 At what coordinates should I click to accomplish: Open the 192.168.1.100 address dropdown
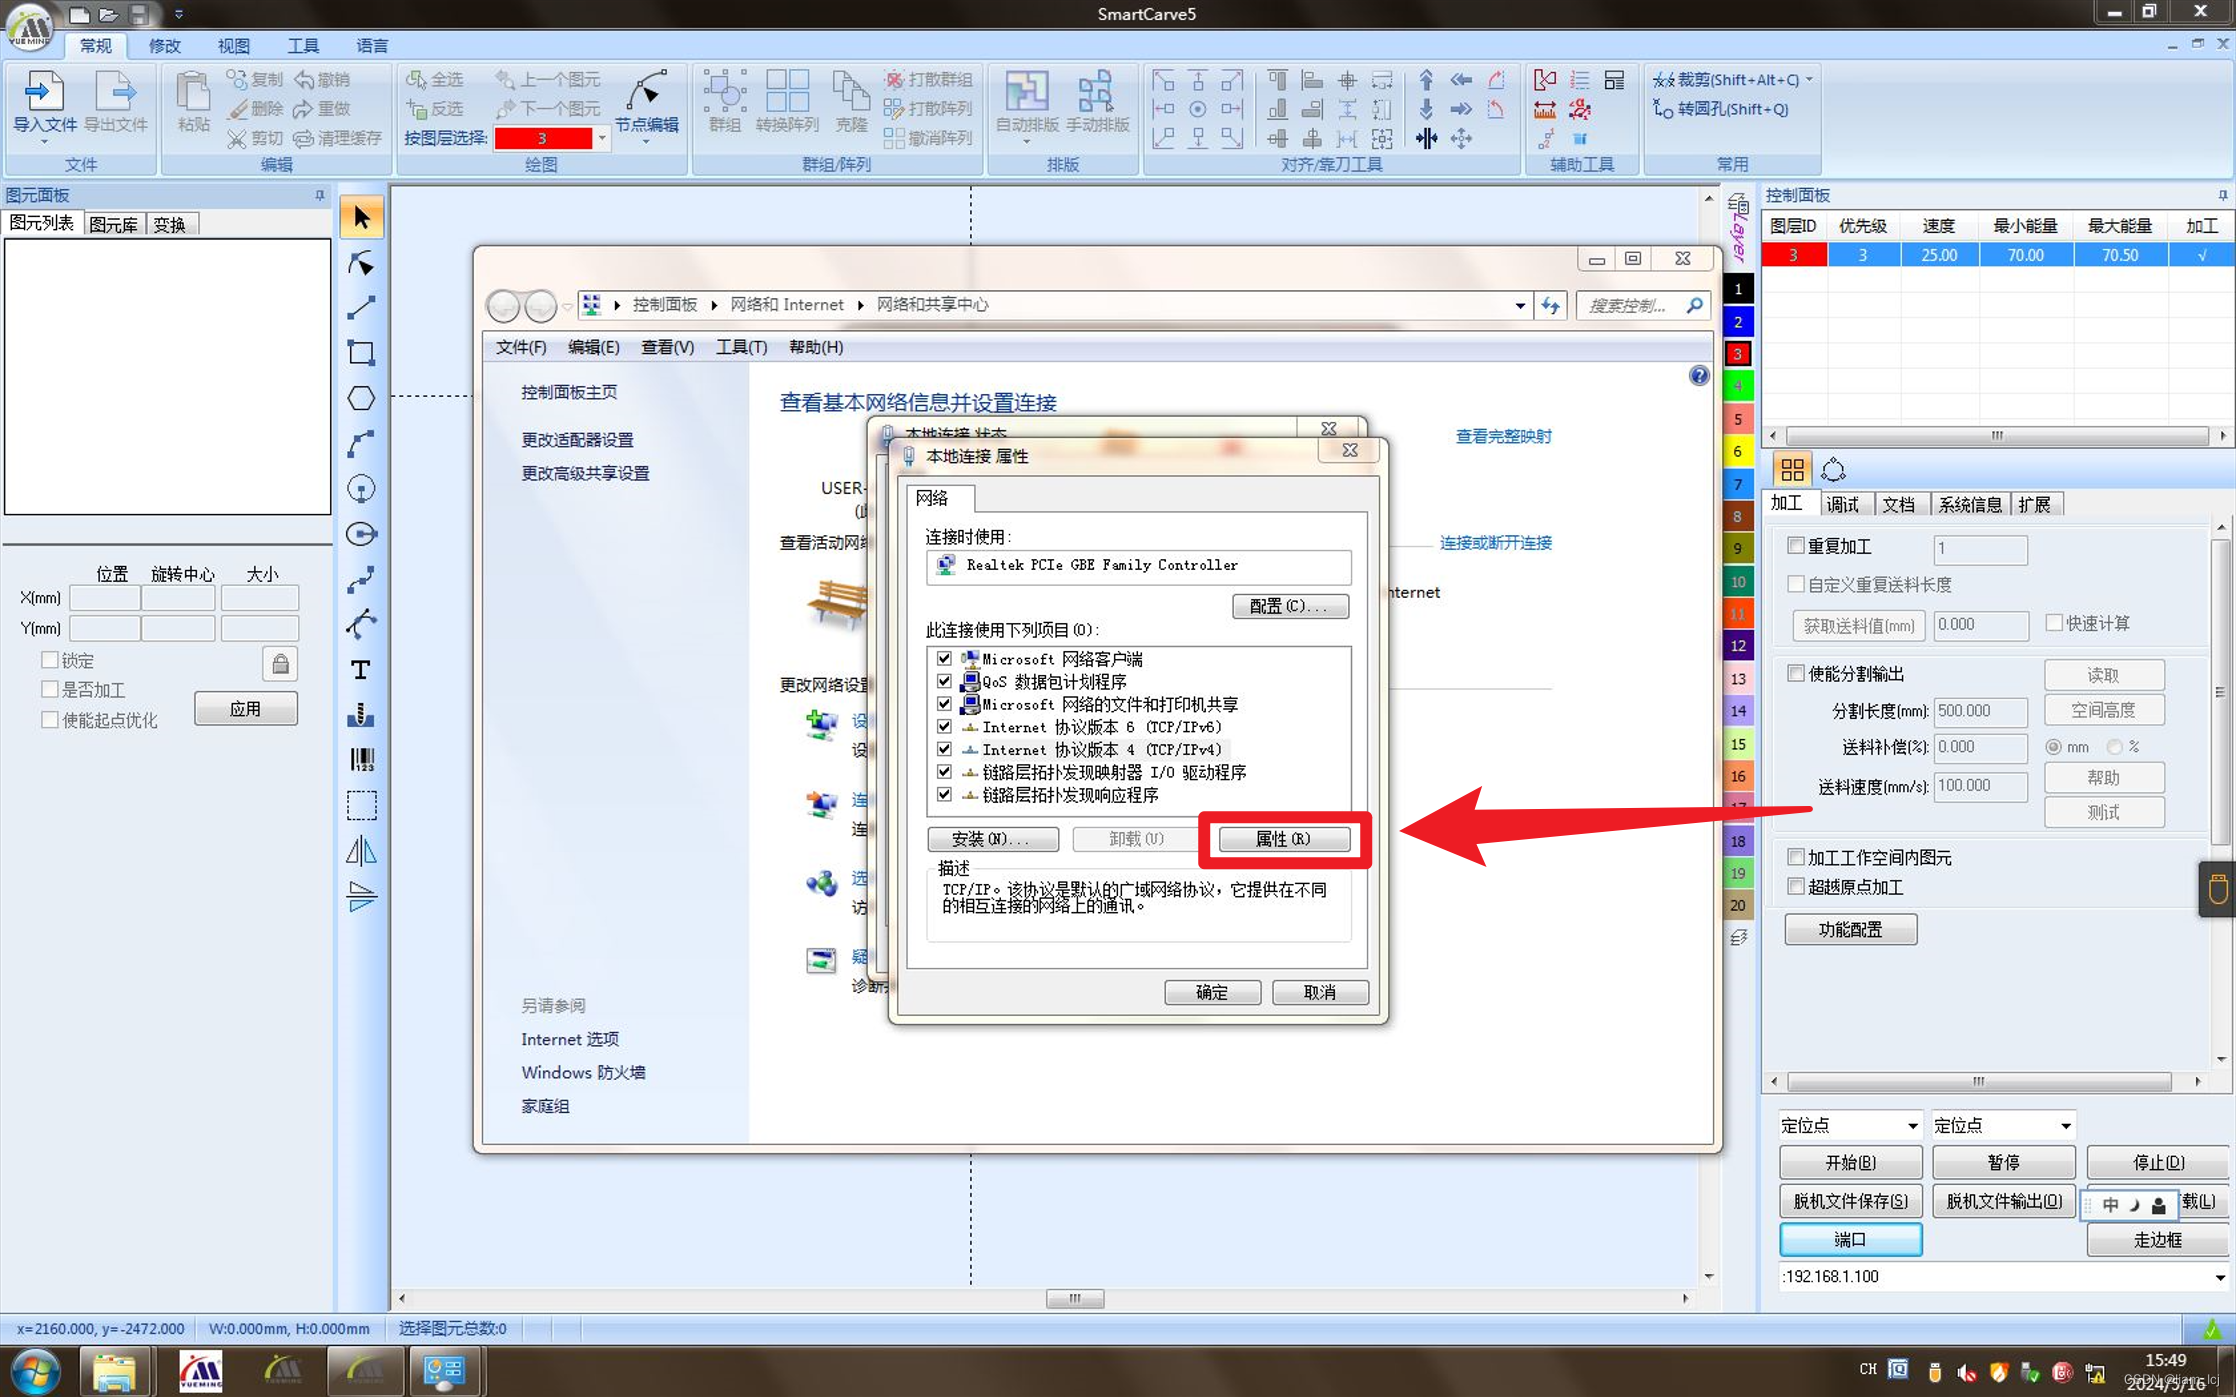2220,1277
